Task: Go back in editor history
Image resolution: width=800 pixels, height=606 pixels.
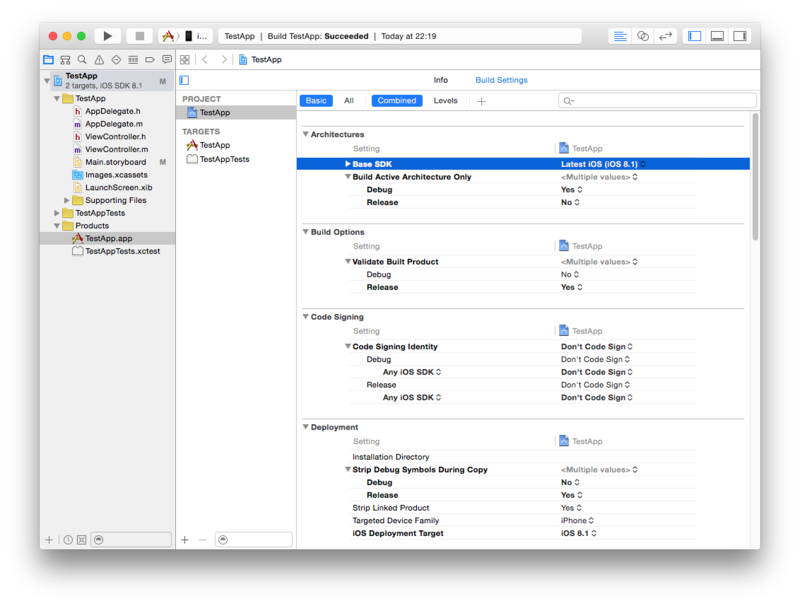Action: pyautogui.click(x=205, y=60)
